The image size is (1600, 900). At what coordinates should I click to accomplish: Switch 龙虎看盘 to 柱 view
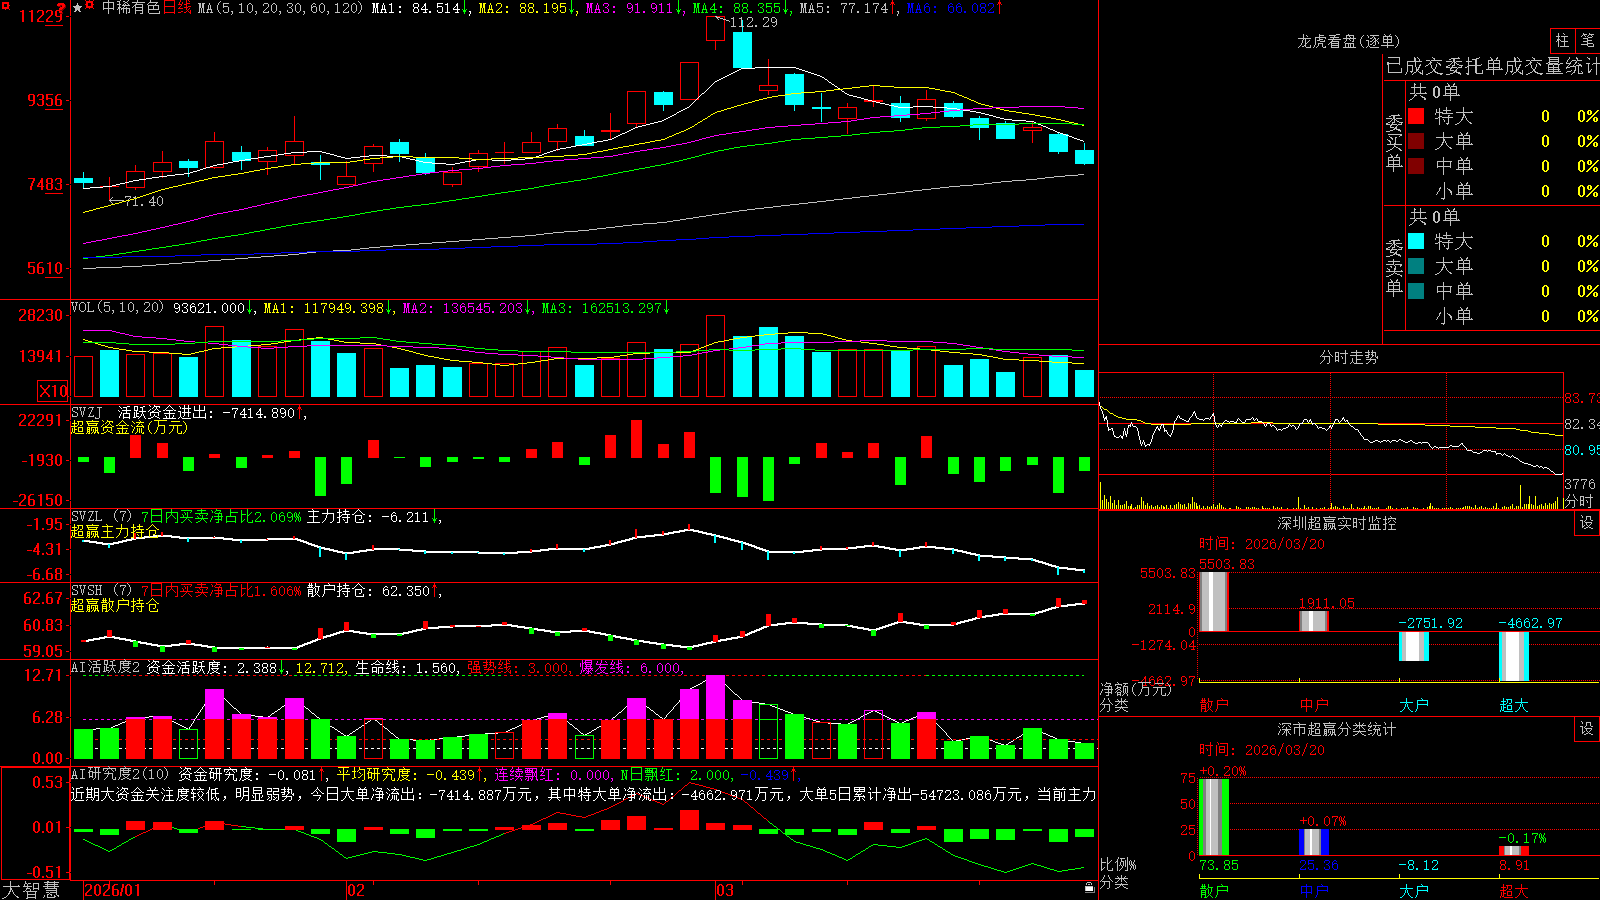[1562, 40]
